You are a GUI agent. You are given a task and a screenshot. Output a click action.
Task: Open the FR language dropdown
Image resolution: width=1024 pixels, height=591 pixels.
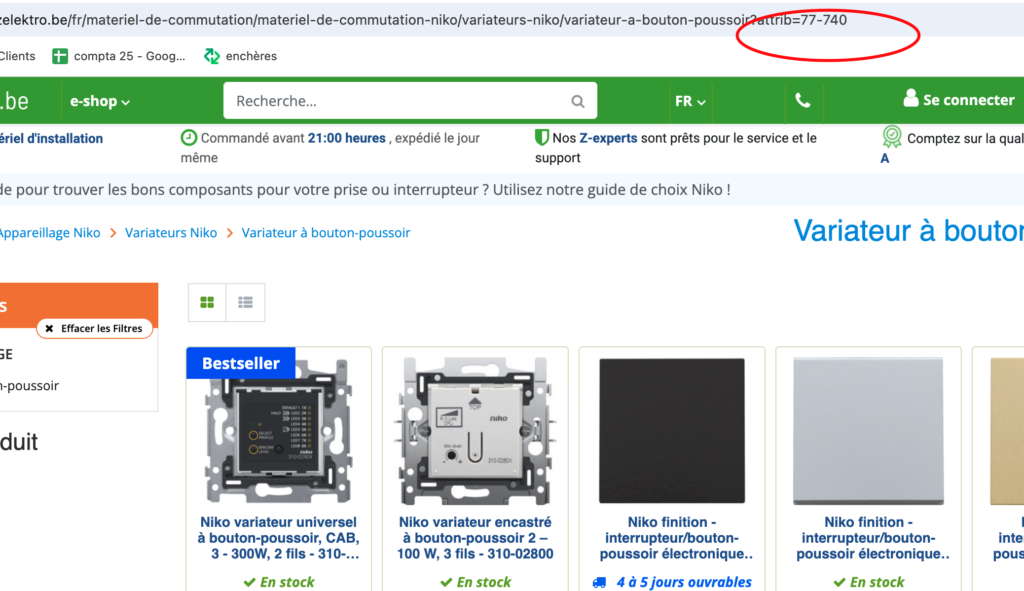tap(690, 101)
